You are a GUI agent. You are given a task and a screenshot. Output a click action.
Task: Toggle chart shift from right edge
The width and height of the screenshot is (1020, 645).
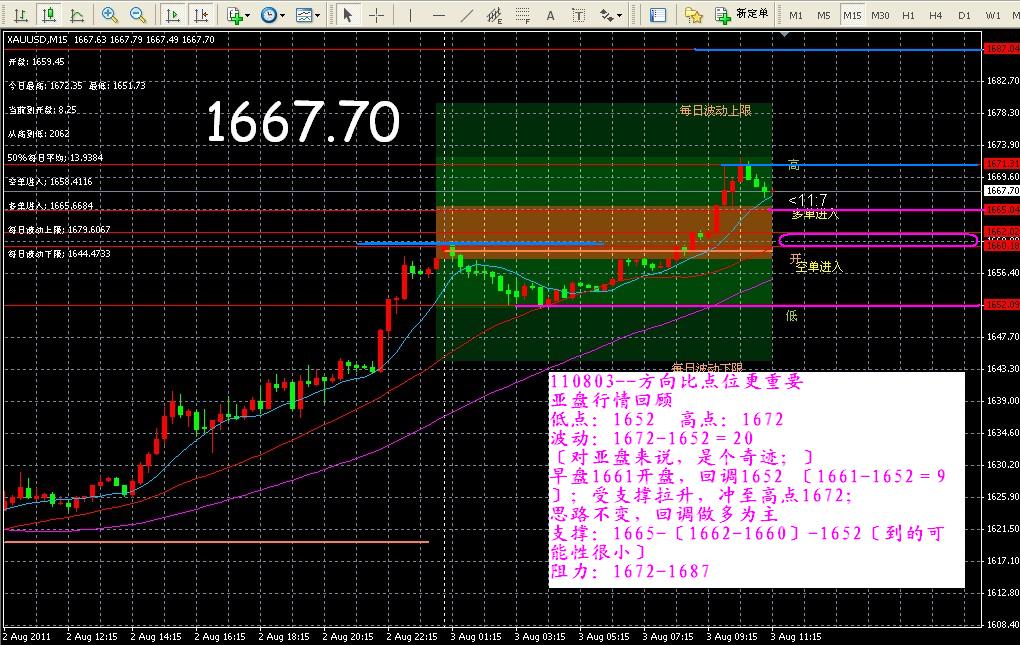click(201, 15)
